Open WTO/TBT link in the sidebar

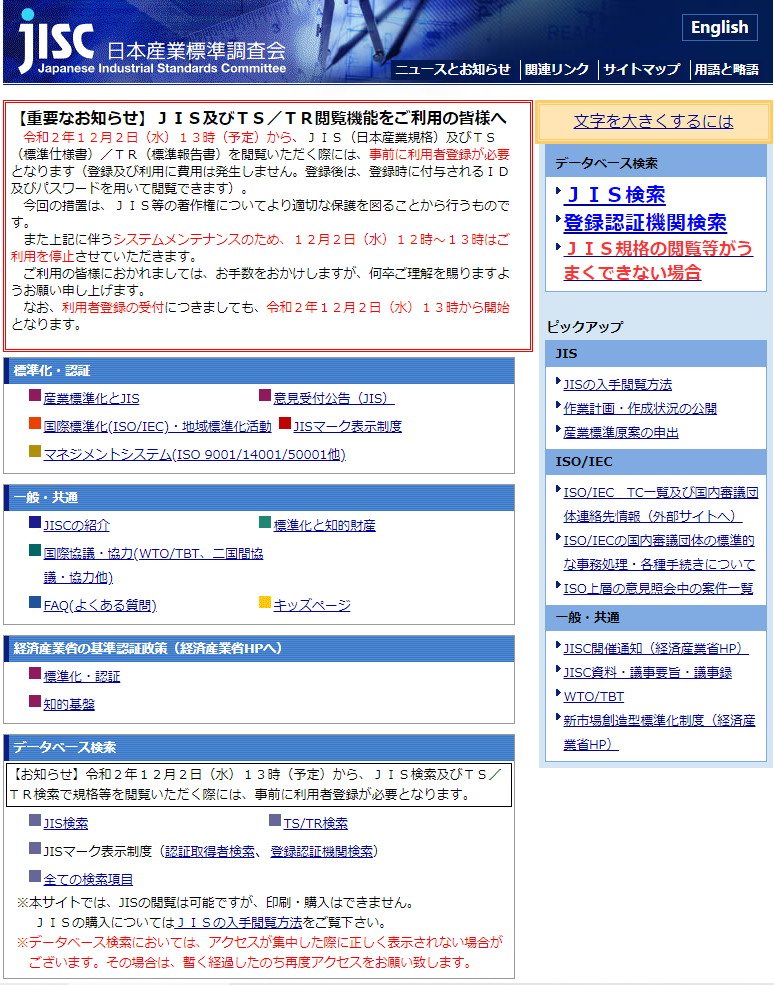594,696
